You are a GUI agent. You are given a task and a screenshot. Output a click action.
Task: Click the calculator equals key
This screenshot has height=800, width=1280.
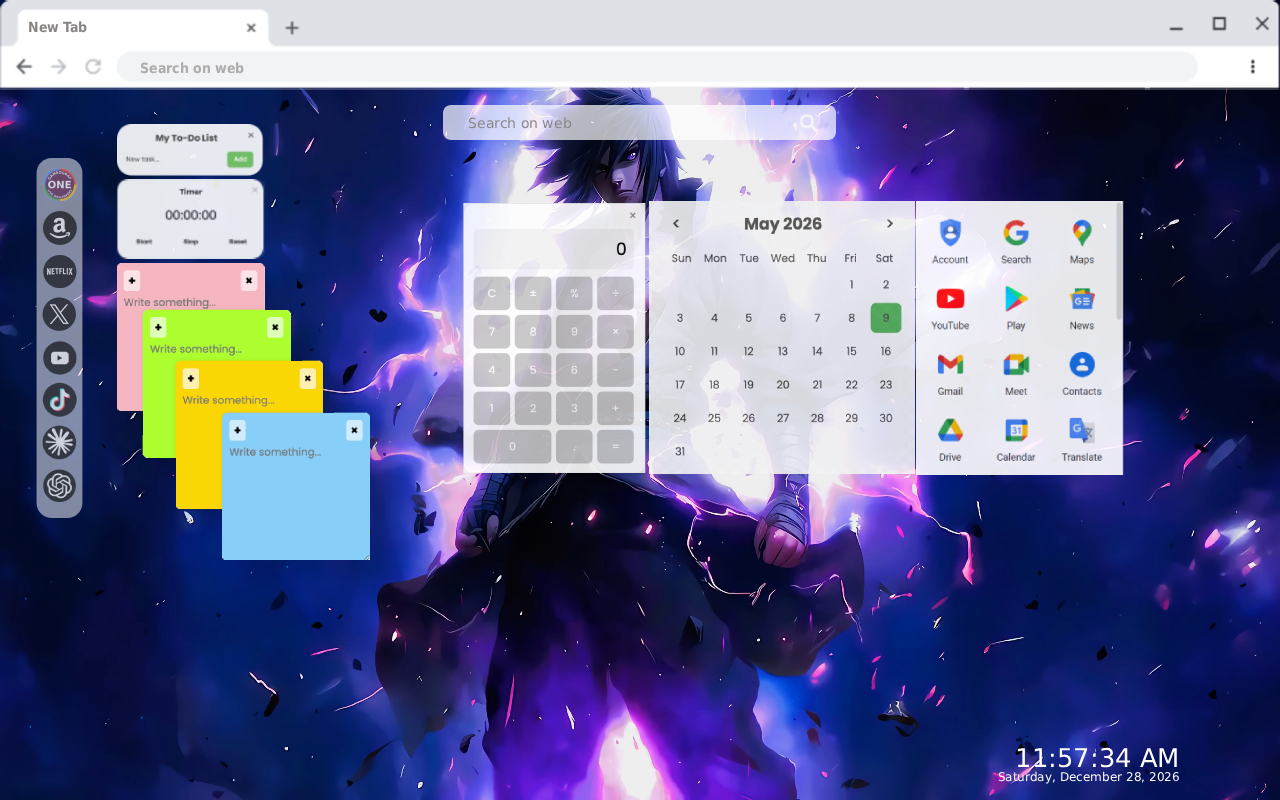pos(615,446)
